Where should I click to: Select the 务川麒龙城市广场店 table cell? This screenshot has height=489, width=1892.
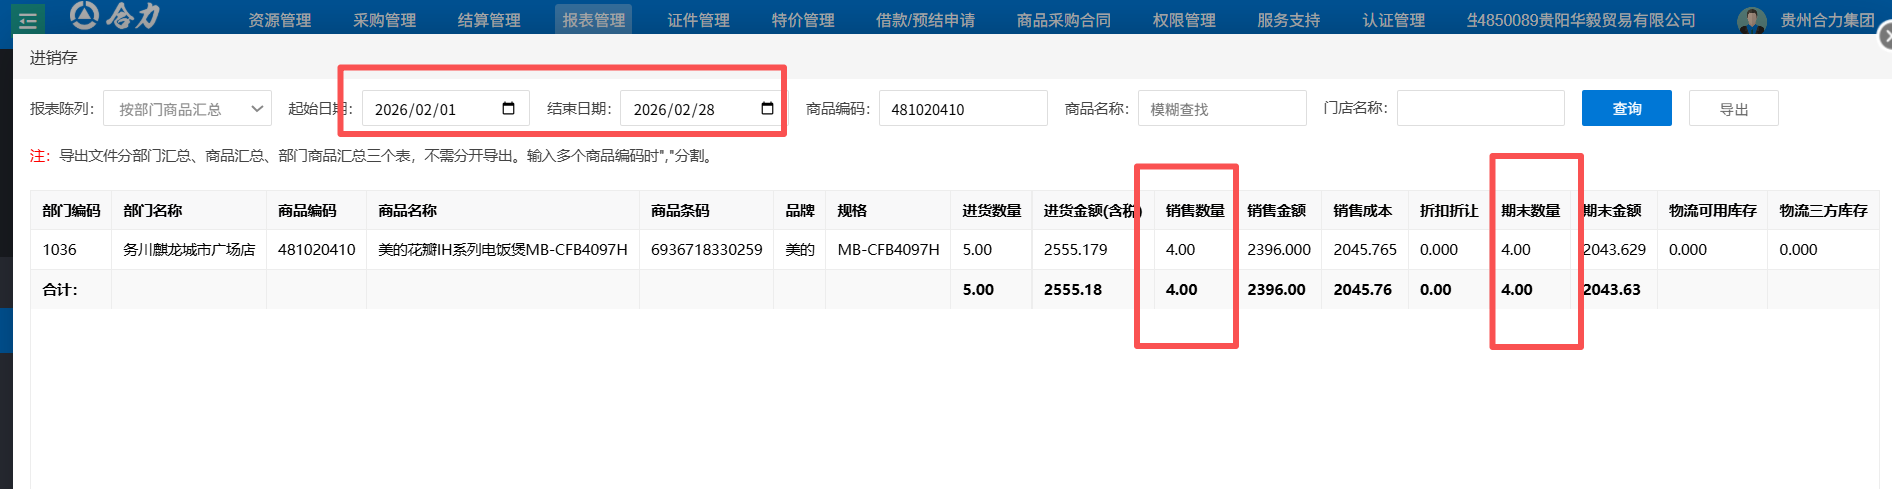click(189, 250)
